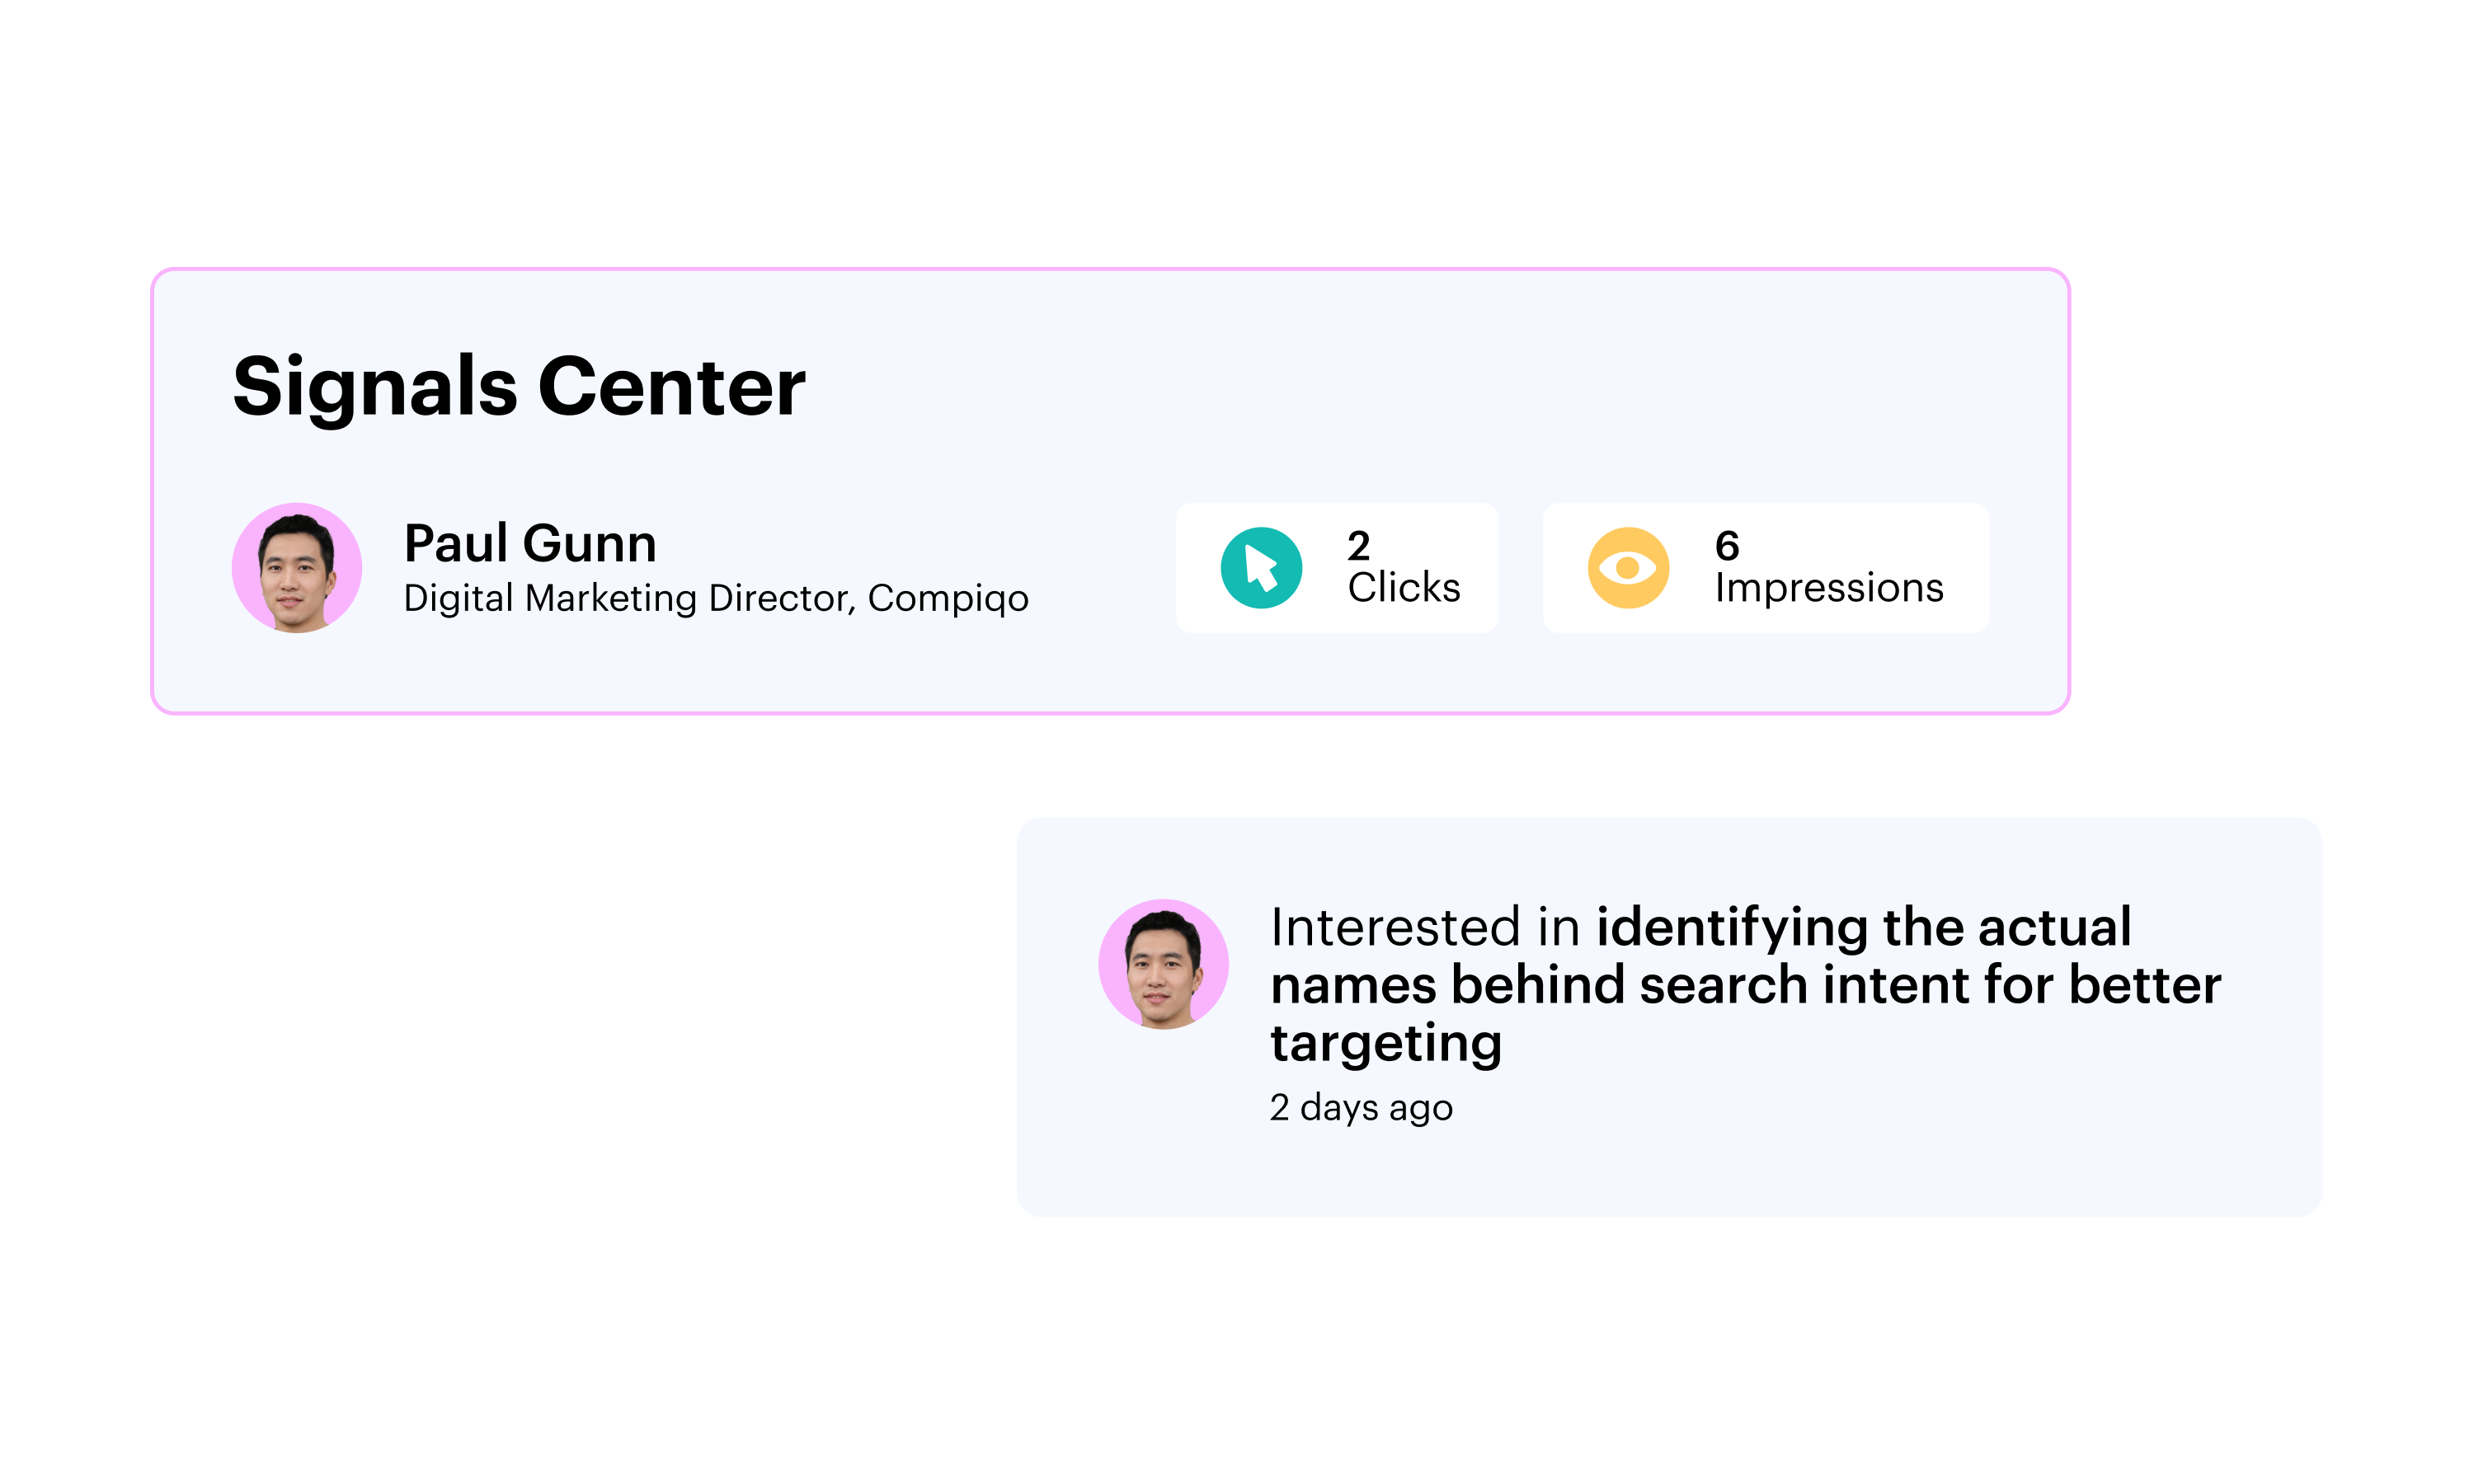Click the teal cursor Clicks icon
2474x1484 pixels.
[1261, 568]
